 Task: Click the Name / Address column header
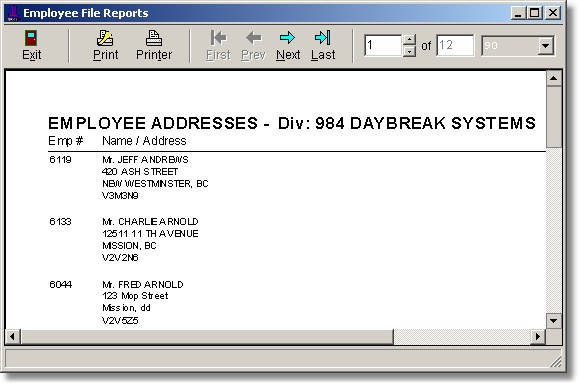(x=144, y=141)
